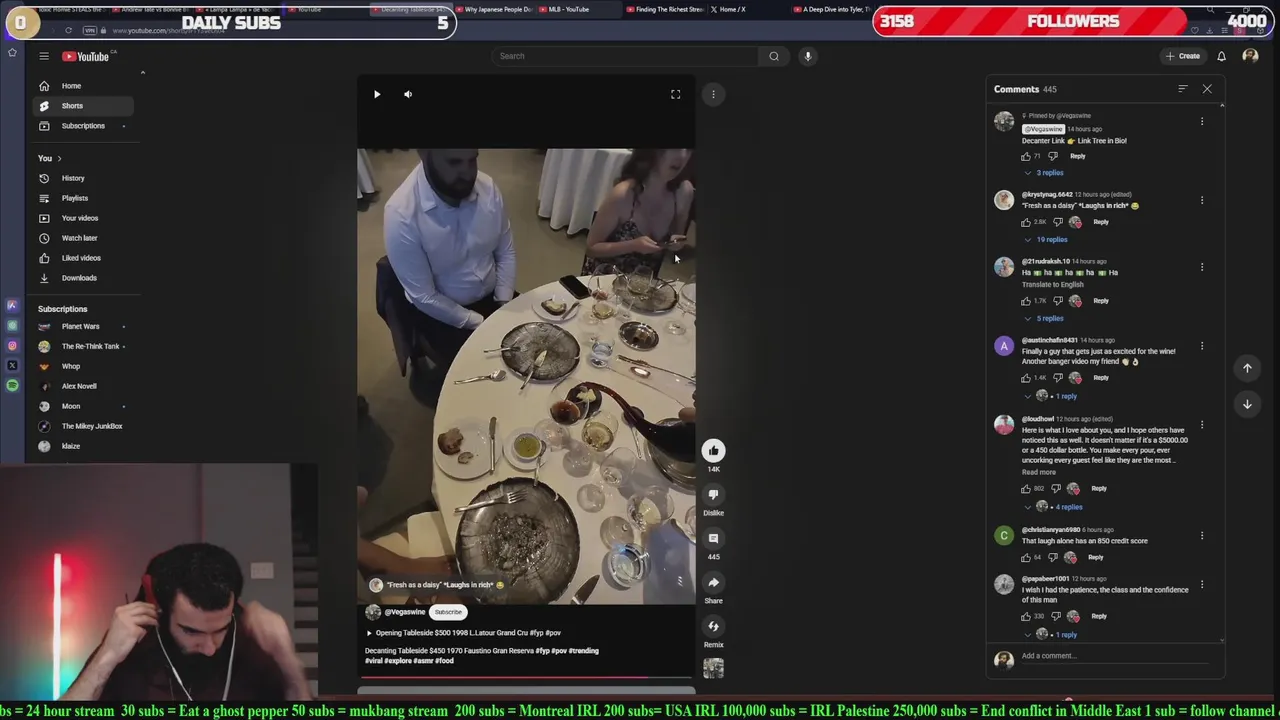
Task: Click Read more on @loudhowl comment
Action: click(x=1039, y=472)
